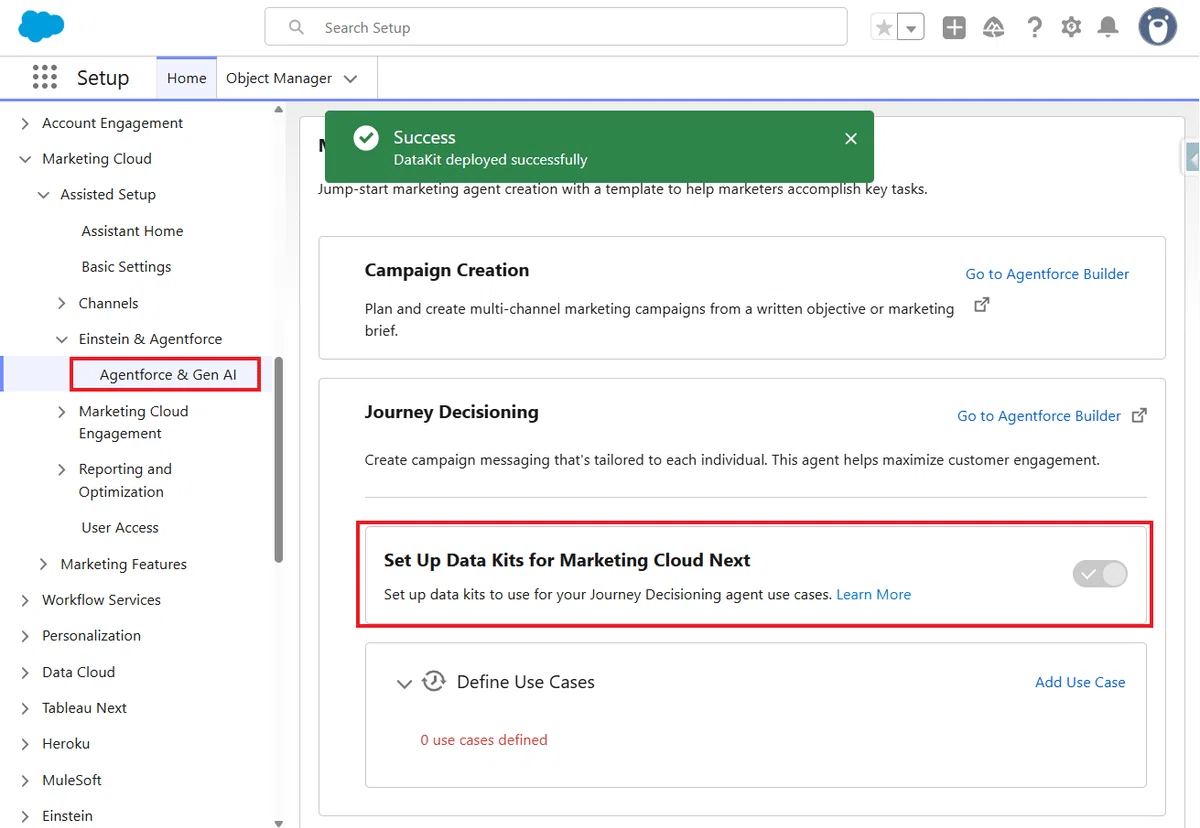This screenshot has width=1200, height=828.
Task: Expand the Tableau Next node
Action: (26, 708)
